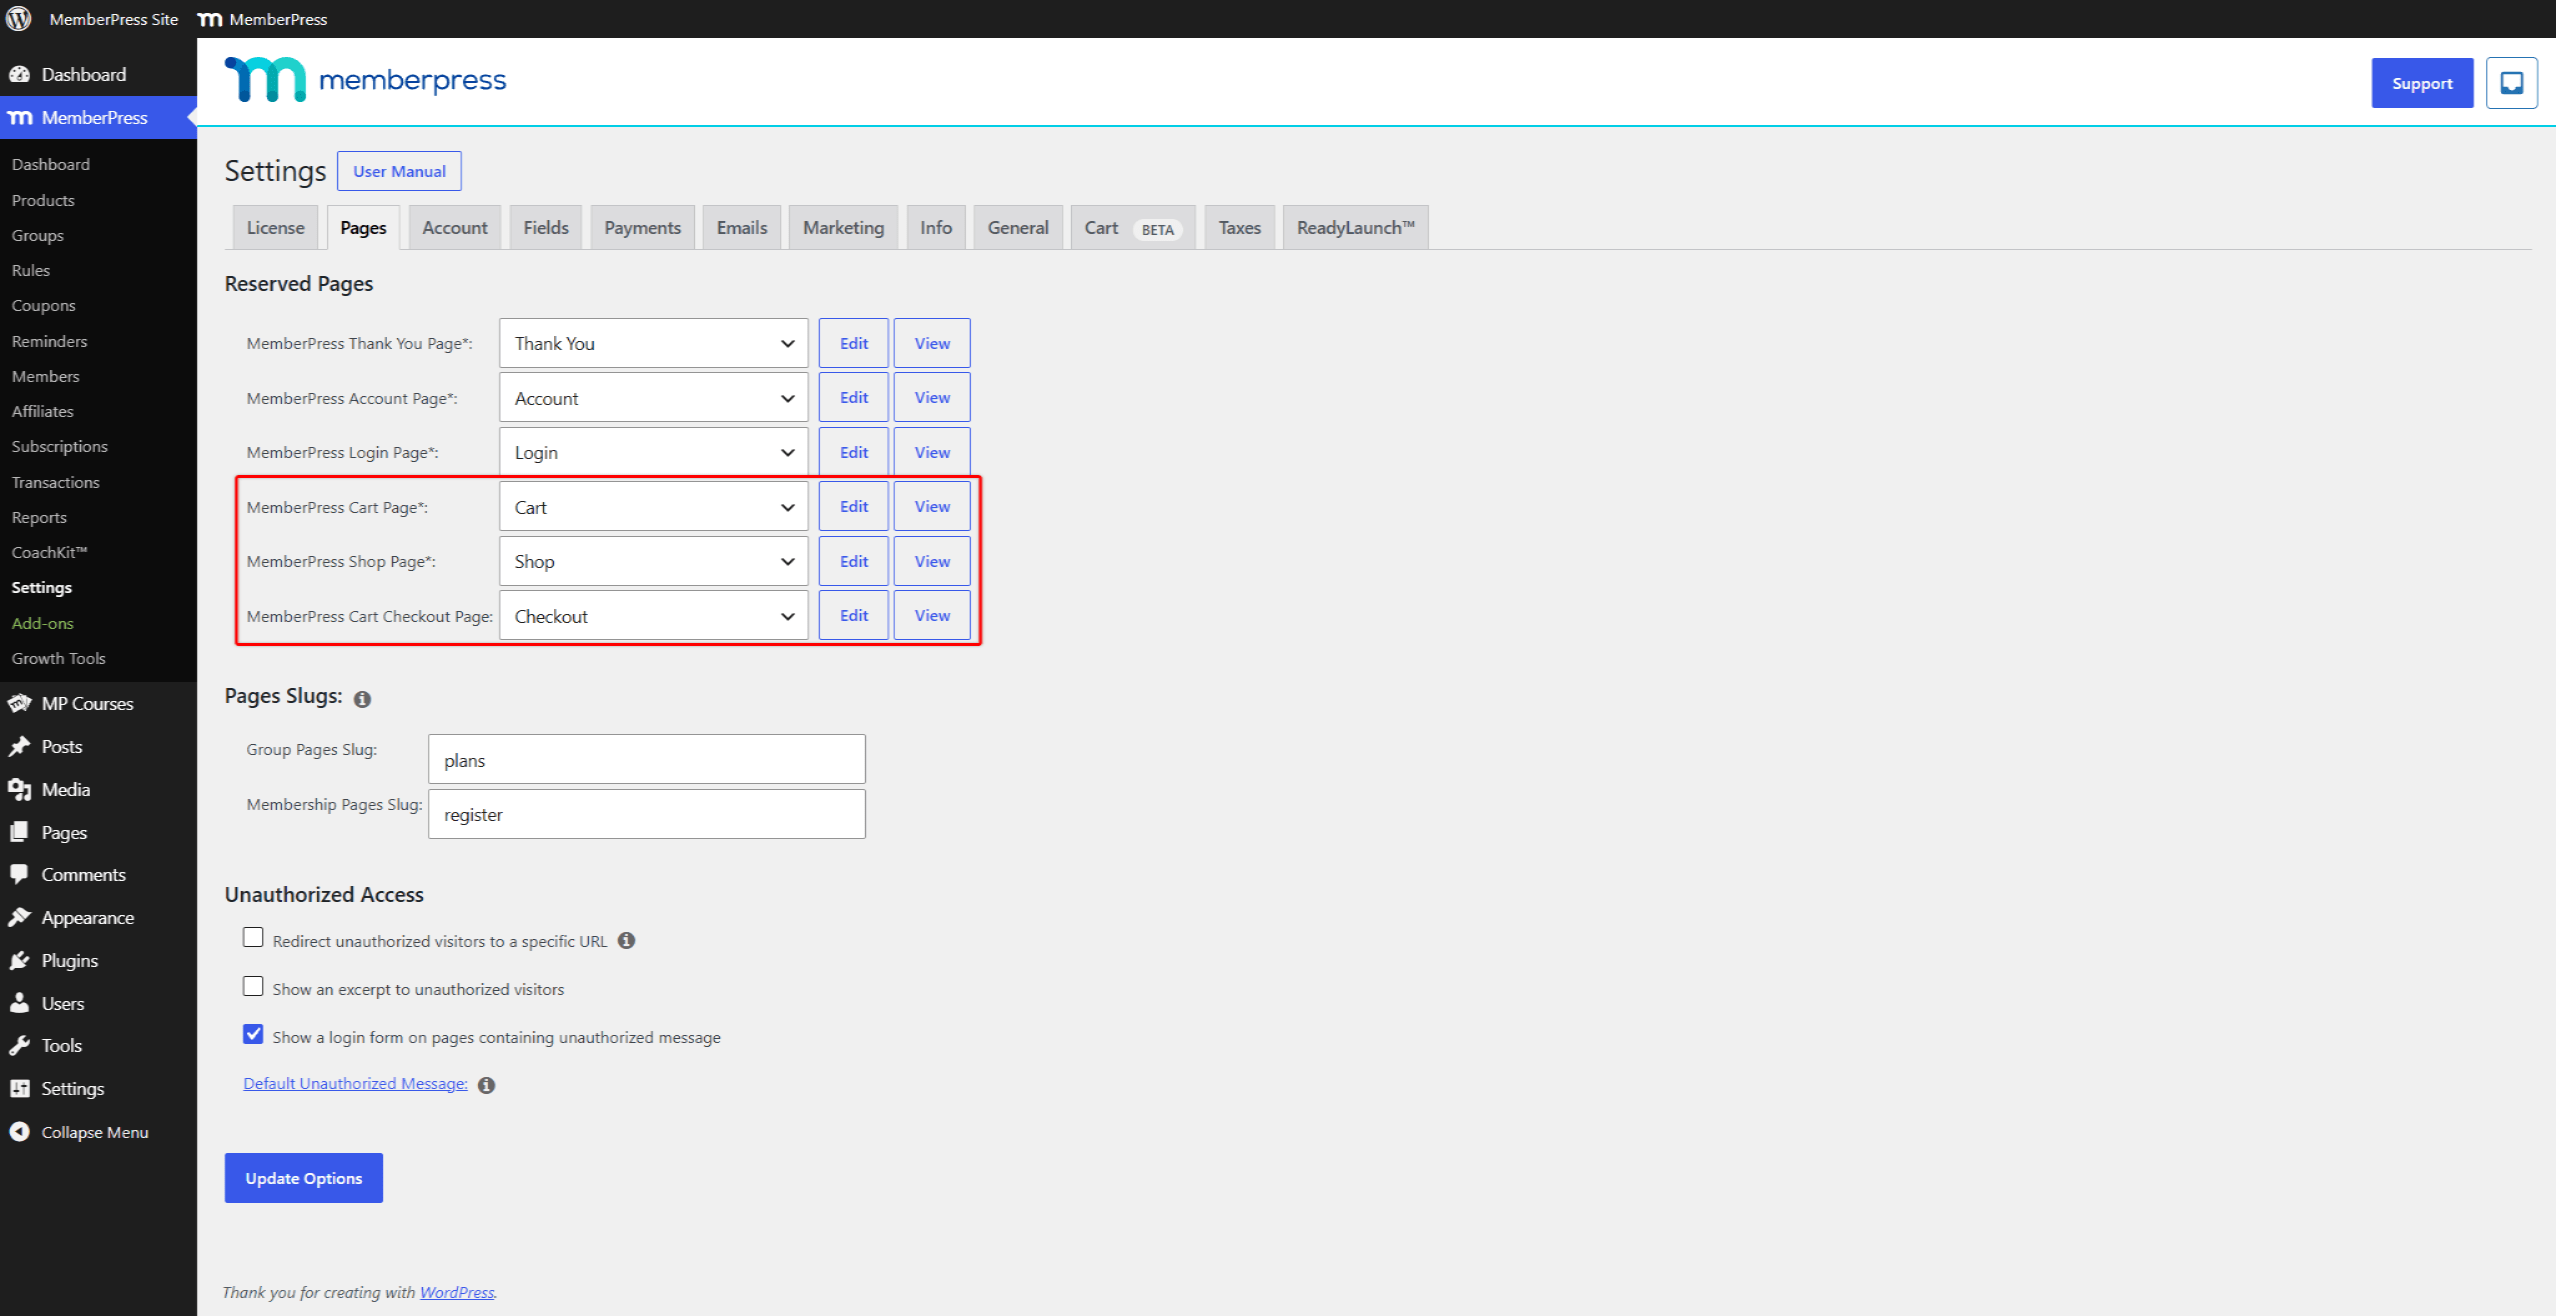2556x1316 pixels.
Task: Open the WordPress Pages sidebar icon
Action: (x=19, y=832)
